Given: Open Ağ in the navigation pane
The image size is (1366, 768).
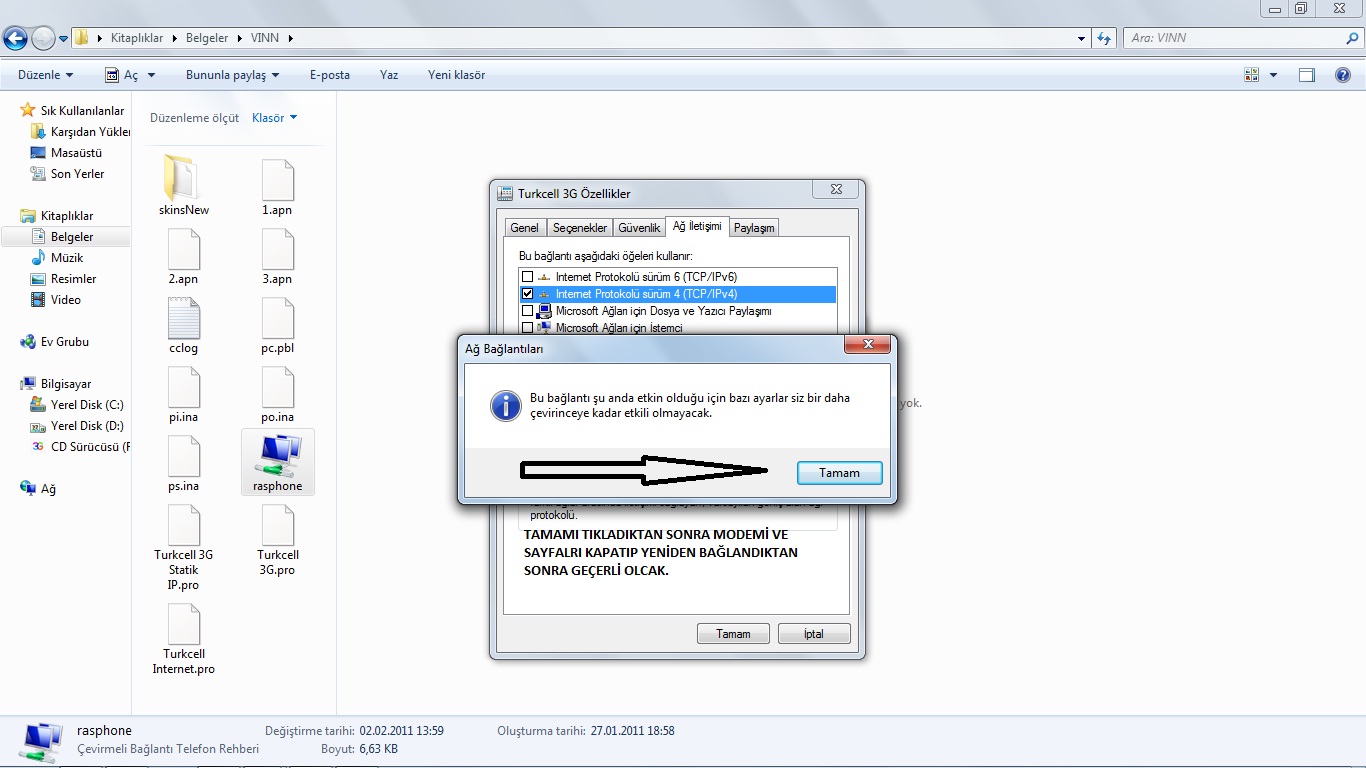Looking at the screenshot, I should tap(48, 489).
